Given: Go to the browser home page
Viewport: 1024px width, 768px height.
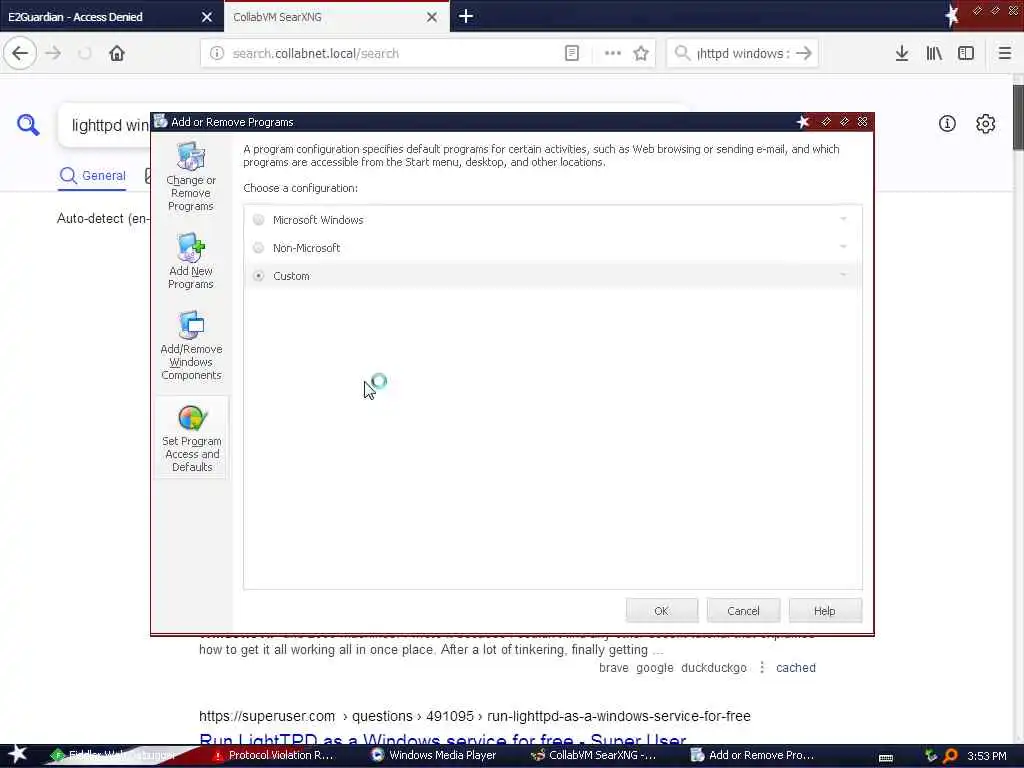Looking at the screenshot, I should (x=117, y=54).
